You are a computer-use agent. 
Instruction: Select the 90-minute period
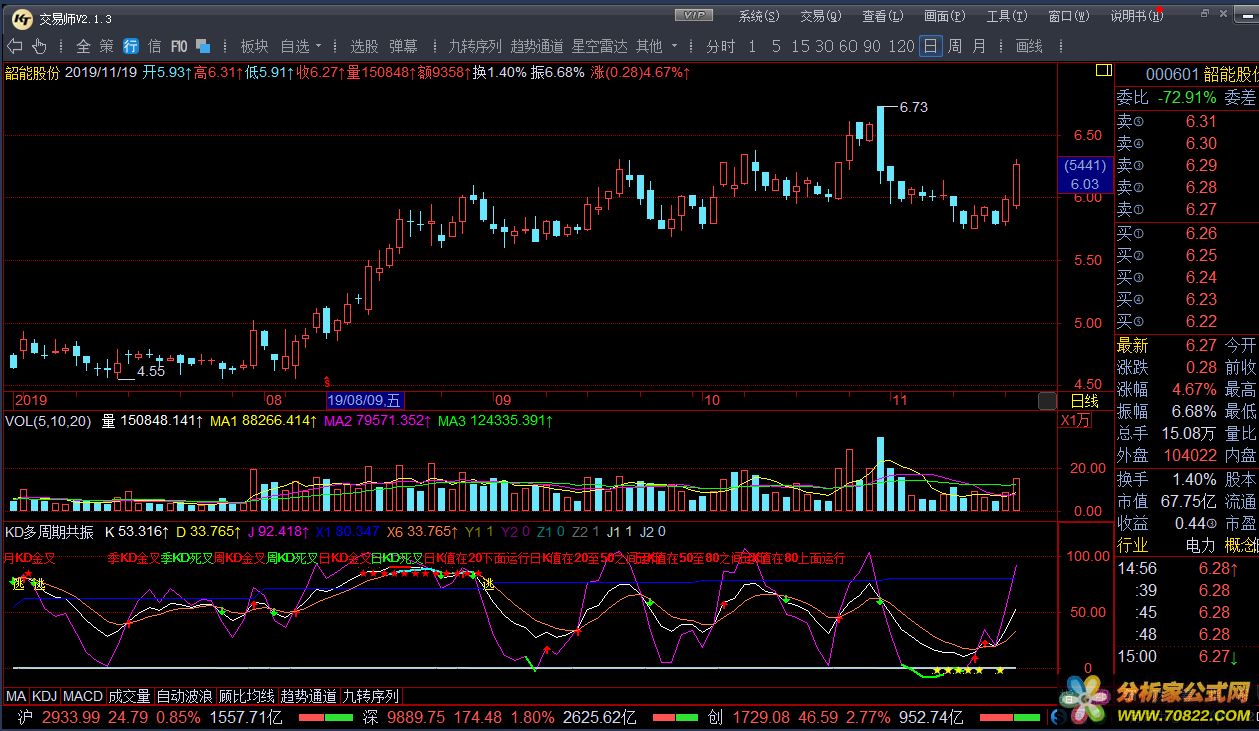click(872, 46)
